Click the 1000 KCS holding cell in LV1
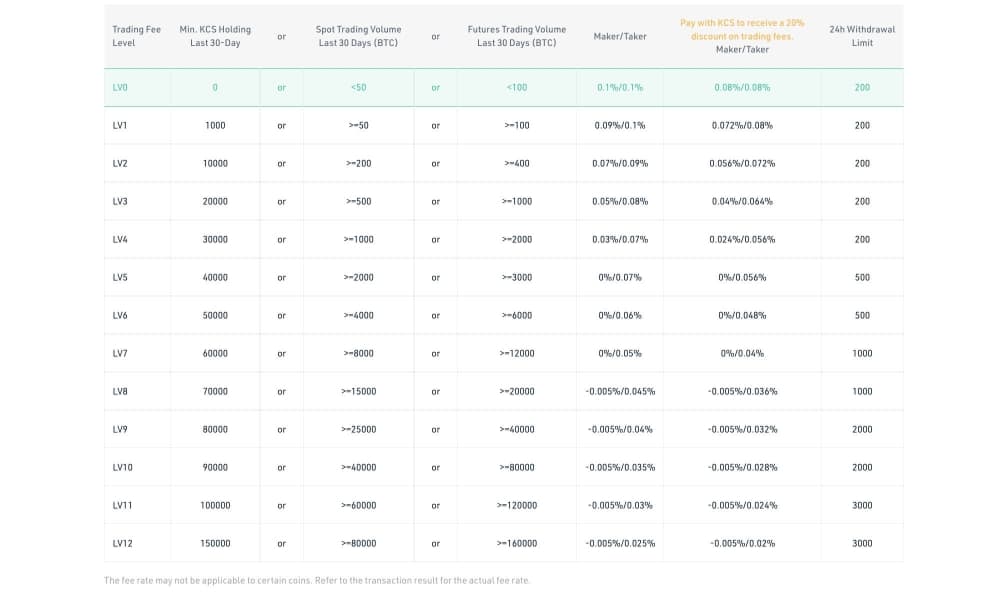The width and height of the screenshot is (1000, 600). click(215, 126)
